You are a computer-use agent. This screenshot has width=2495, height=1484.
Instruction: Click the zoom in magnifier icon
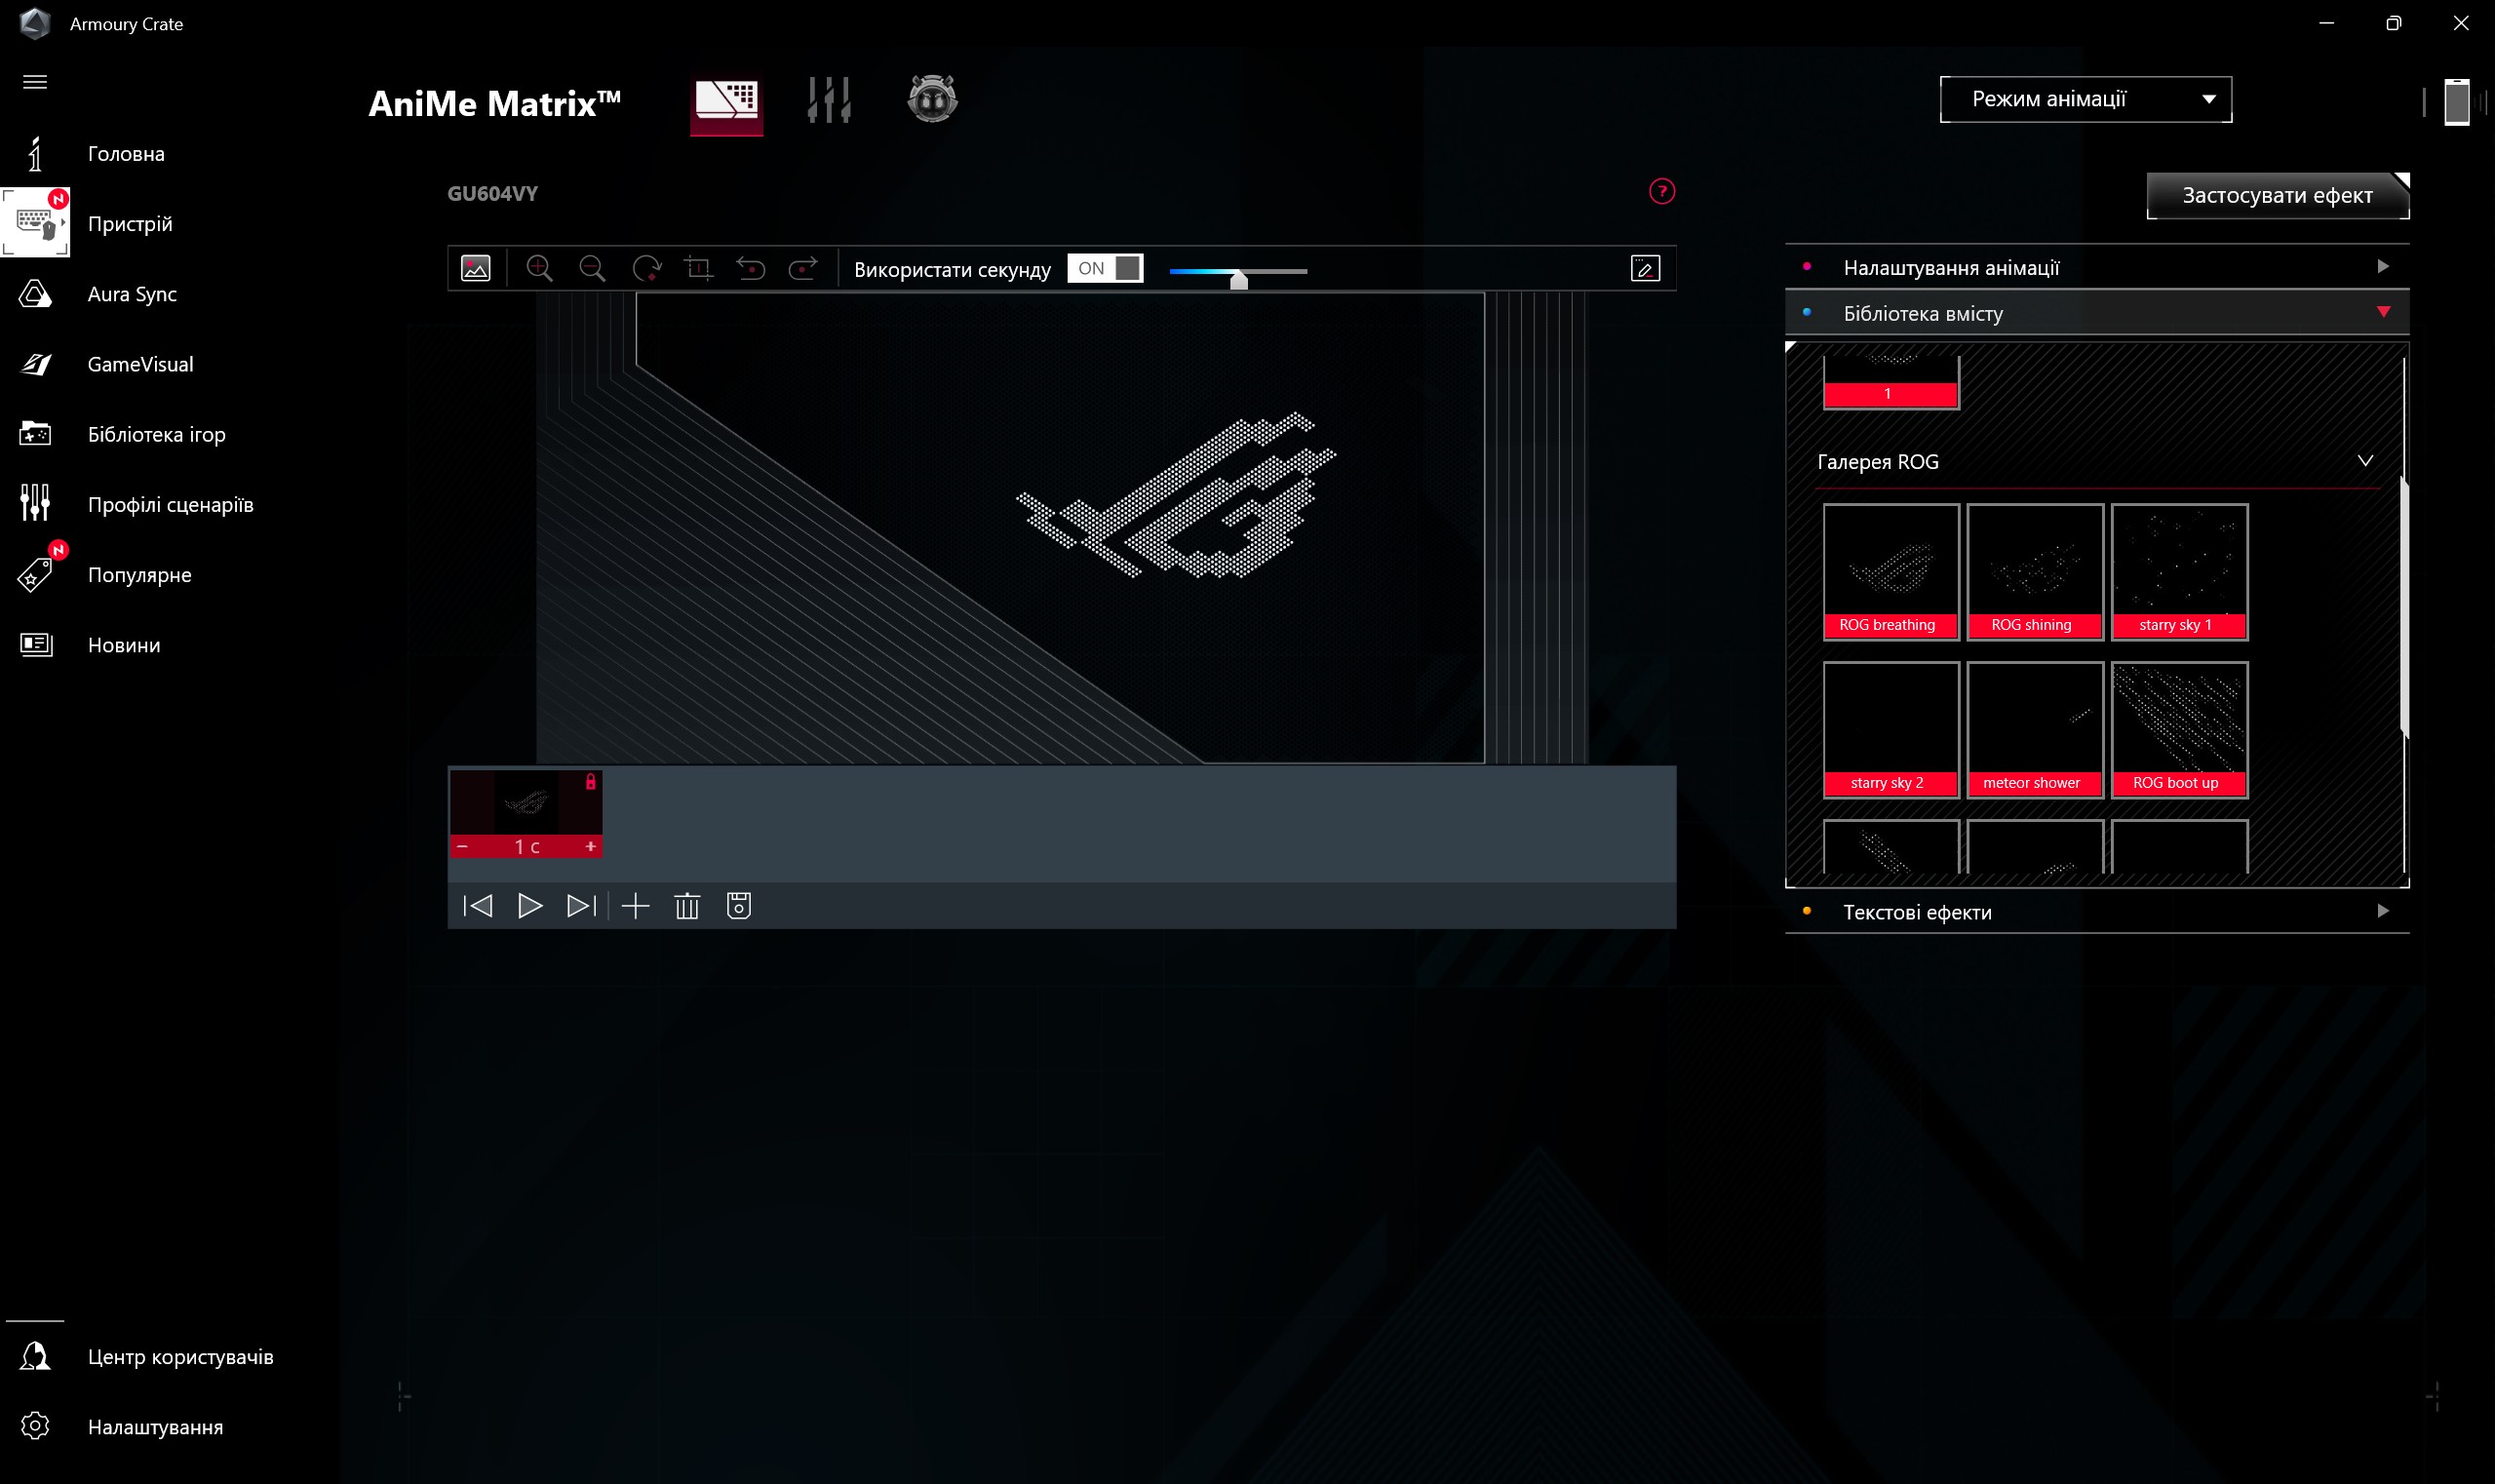point(539,268)
